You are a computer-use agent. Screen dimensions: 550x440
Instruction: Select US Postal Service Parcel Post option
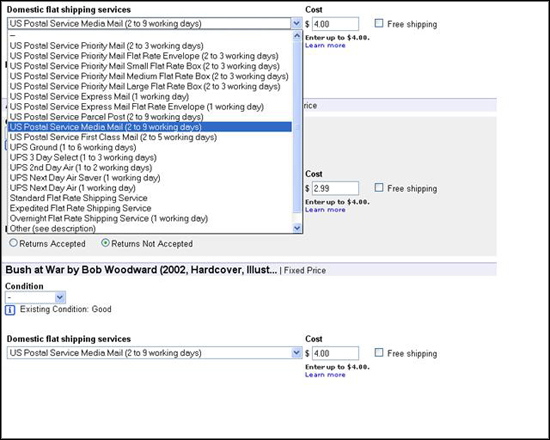tap(150, 117)
